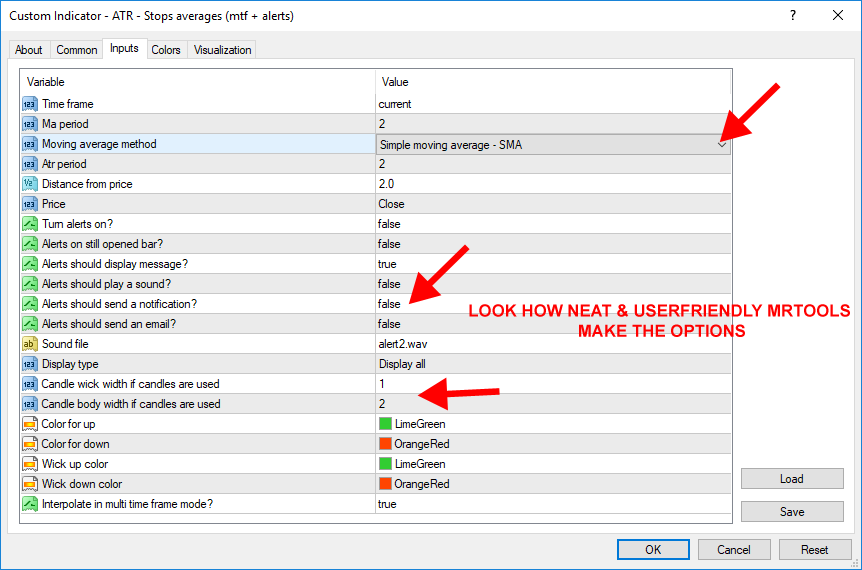Toggle the Alerts should display message true value
This screenshot has width=862, height=570.
click(x=553, y=264)
